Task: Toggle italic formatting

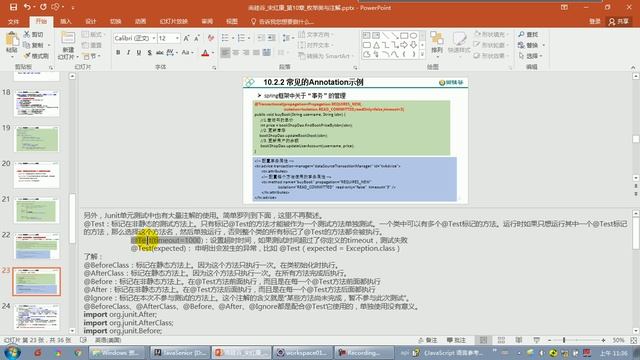Action: pos(129,53)
